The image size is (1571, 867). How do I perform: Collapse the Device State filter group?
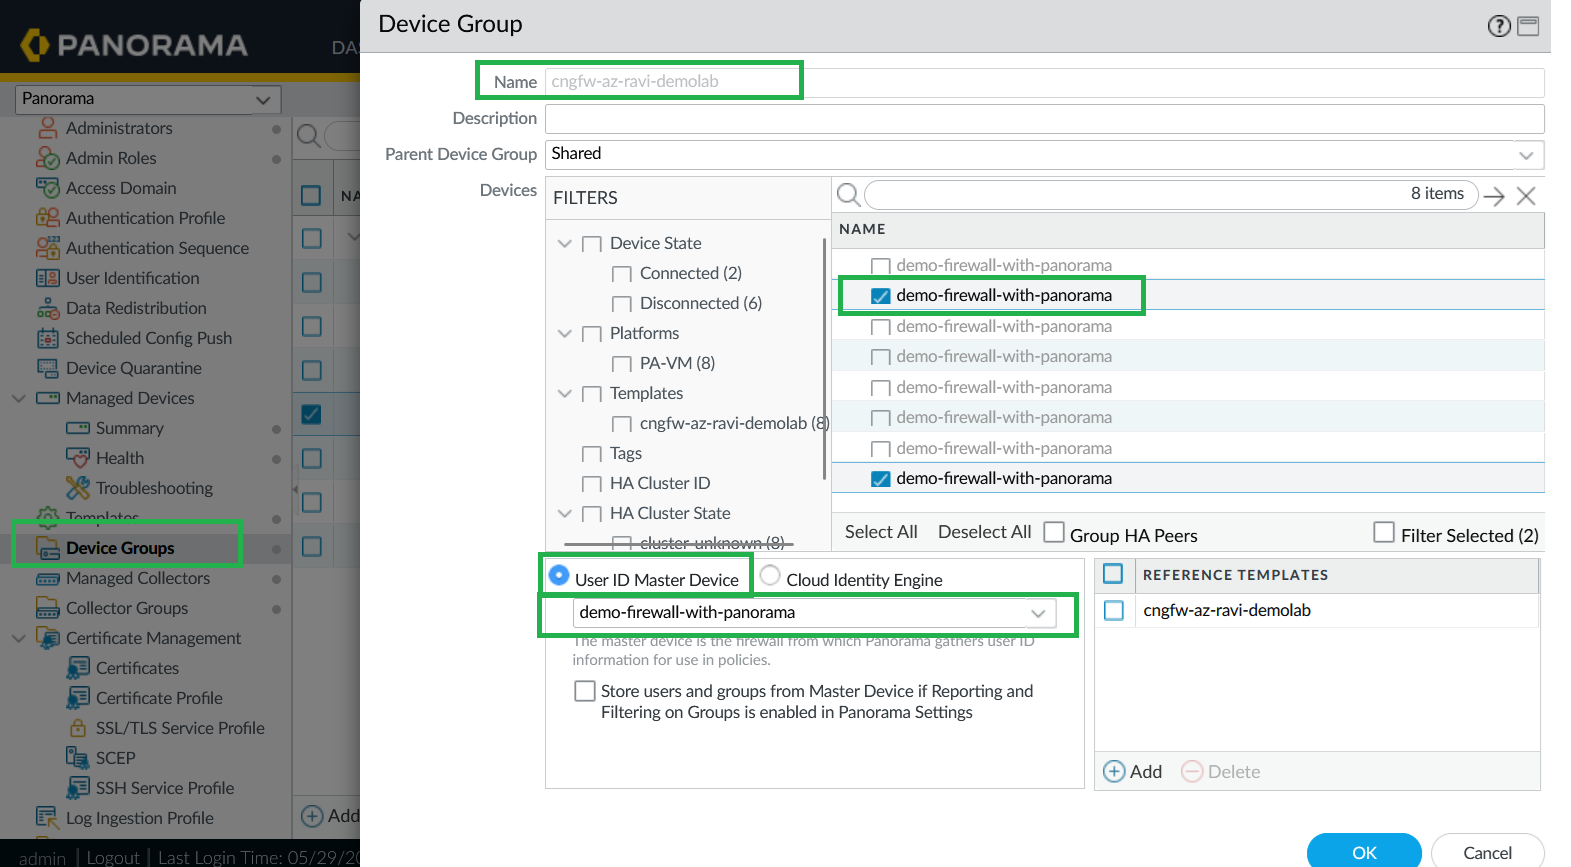[565, 244]
